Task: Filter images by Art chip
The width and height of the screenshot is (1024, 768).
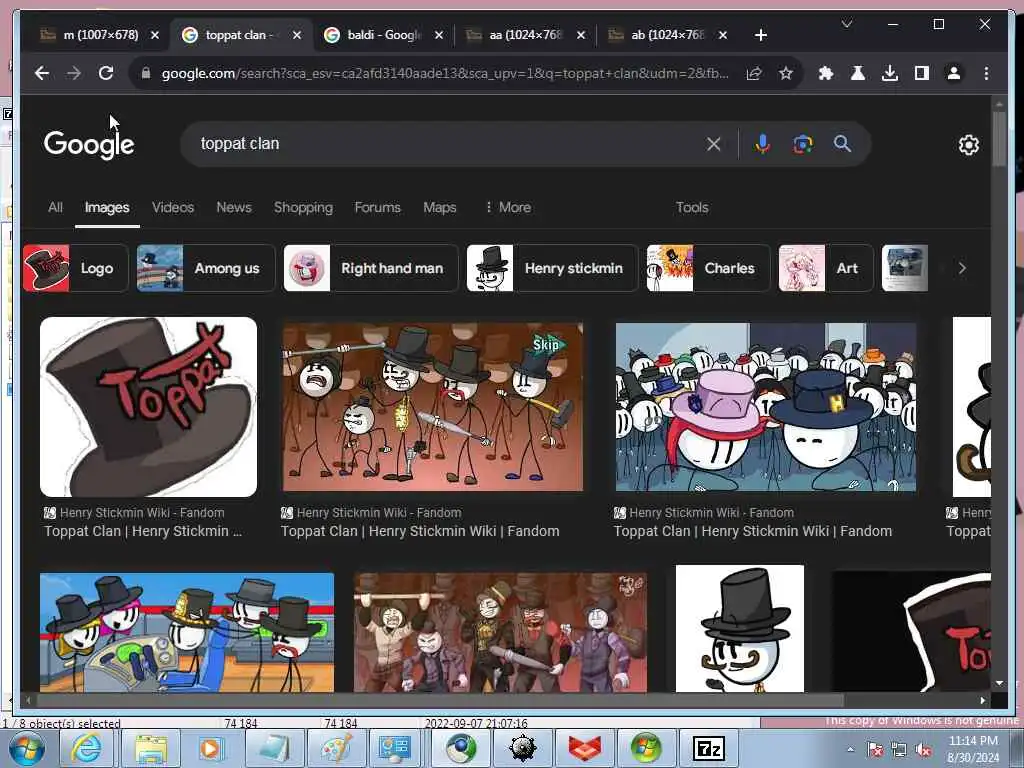Action: [x=826, y=268]
